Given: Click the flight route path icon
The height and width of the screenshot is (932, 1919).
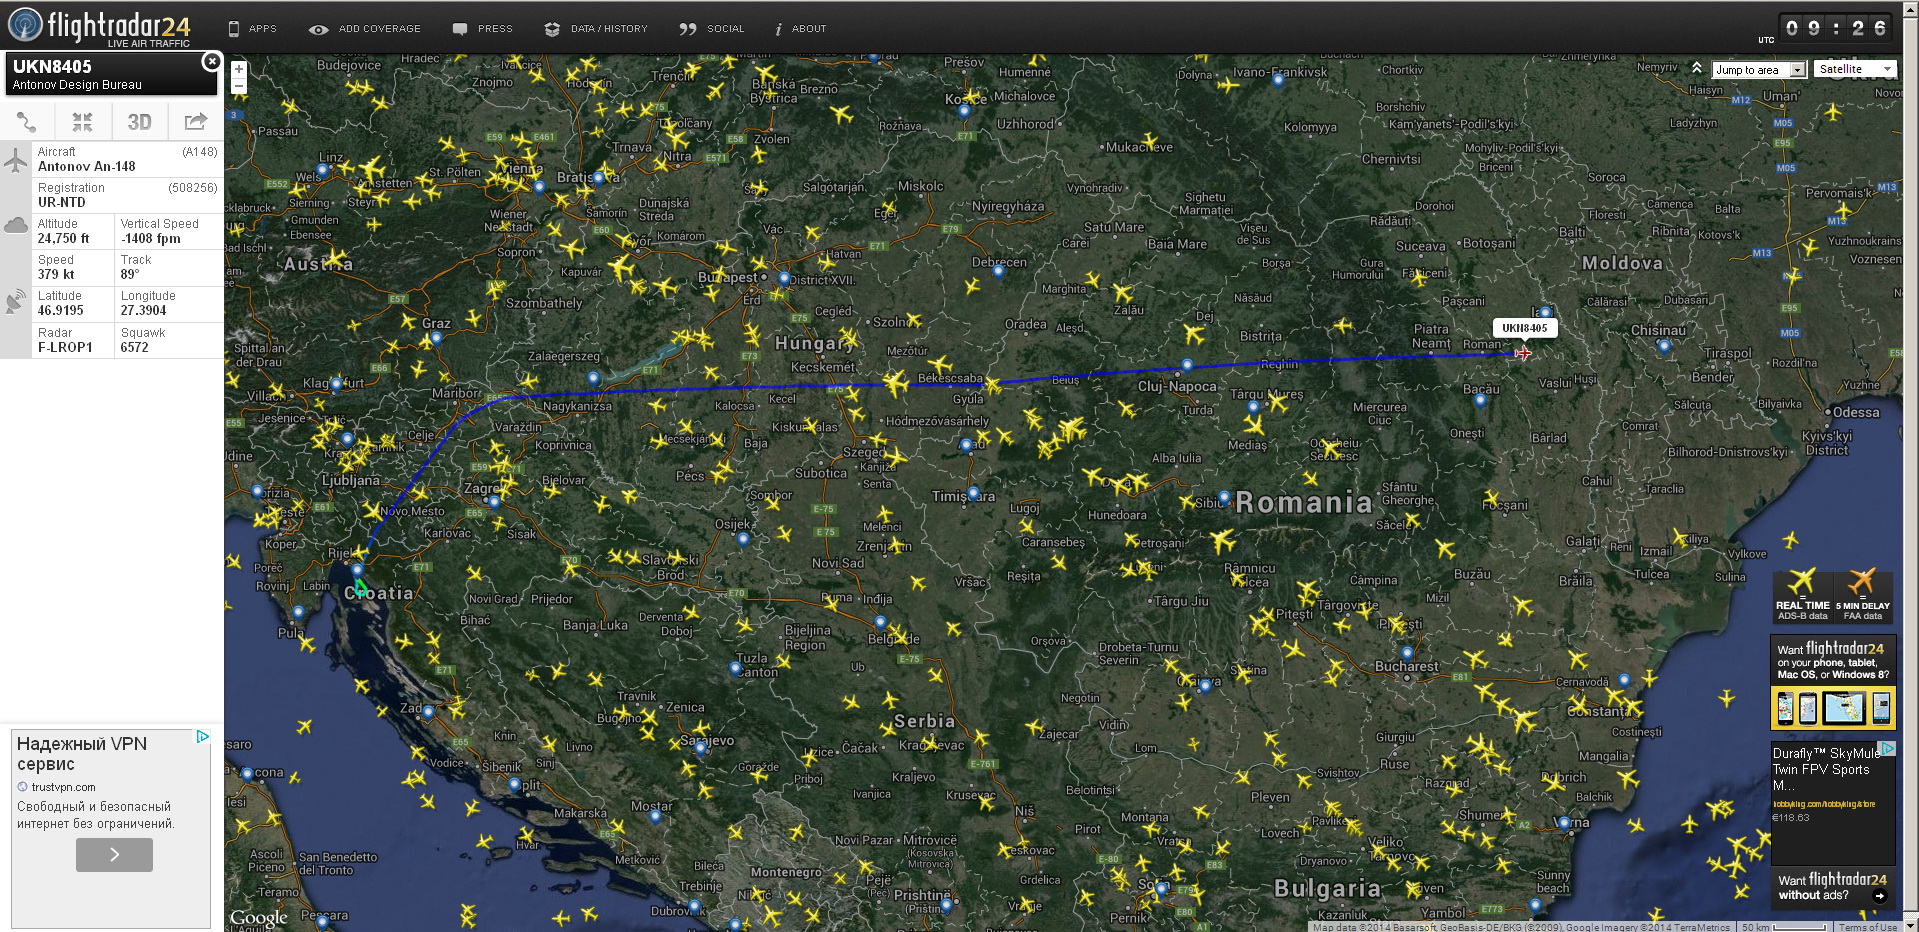Looking at the screenshot, I should point(27,122).
